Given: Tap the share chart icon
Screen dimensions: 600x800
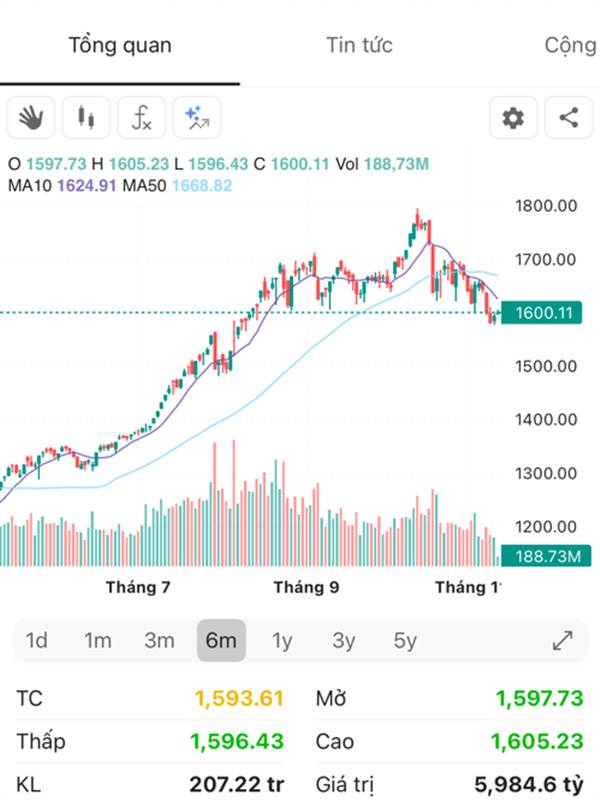Looking at the screenshot, I should (x=569, y=119).
